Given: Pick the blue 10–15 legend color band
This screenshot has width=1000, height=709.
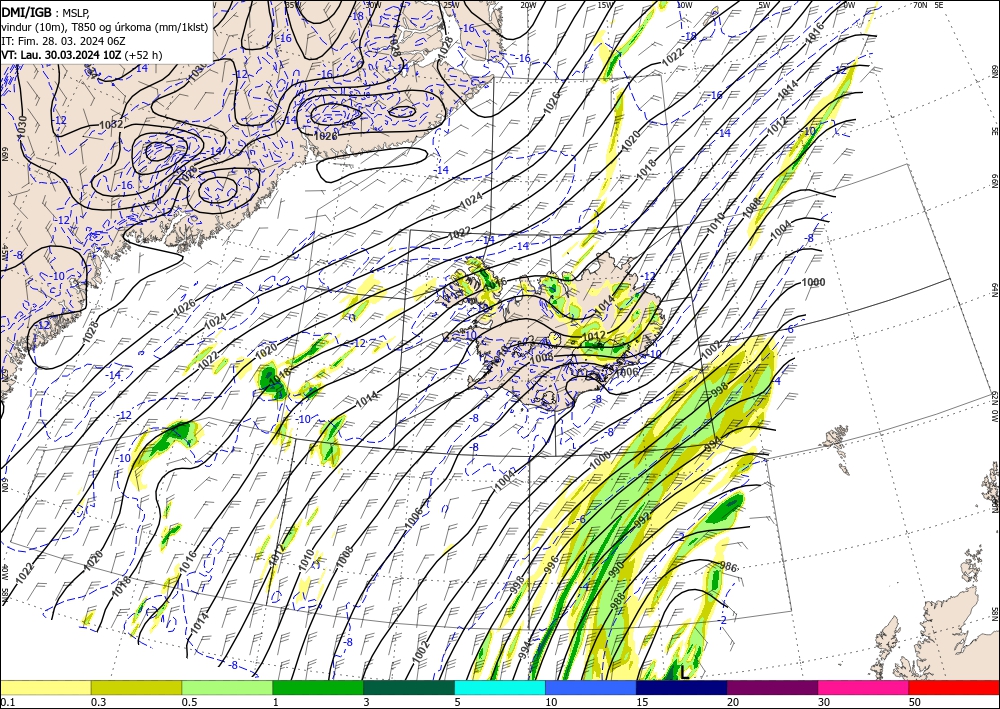Looking at the screenshot, I should click(x=591, y=687).
